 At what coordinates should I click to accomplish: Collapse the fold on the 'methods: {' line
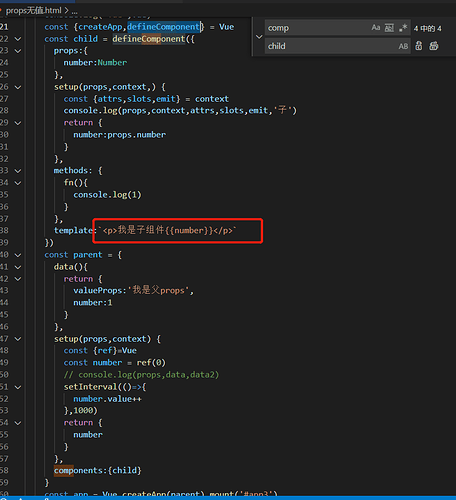[x=18, y=171]
